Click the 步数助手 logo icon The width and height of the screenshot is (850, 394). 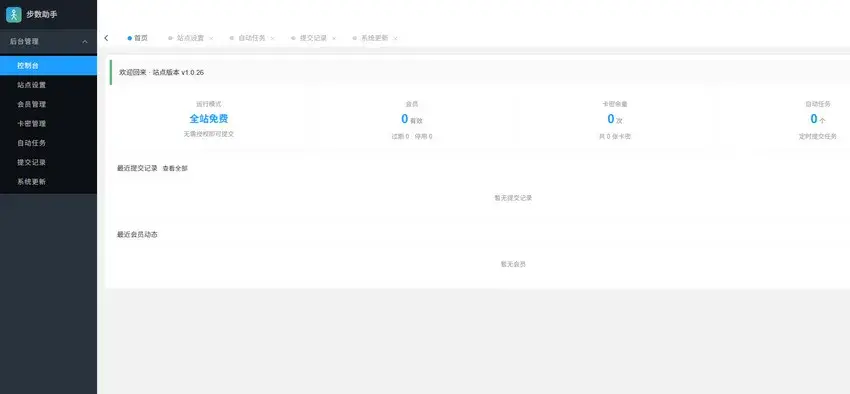coord(14,15)
